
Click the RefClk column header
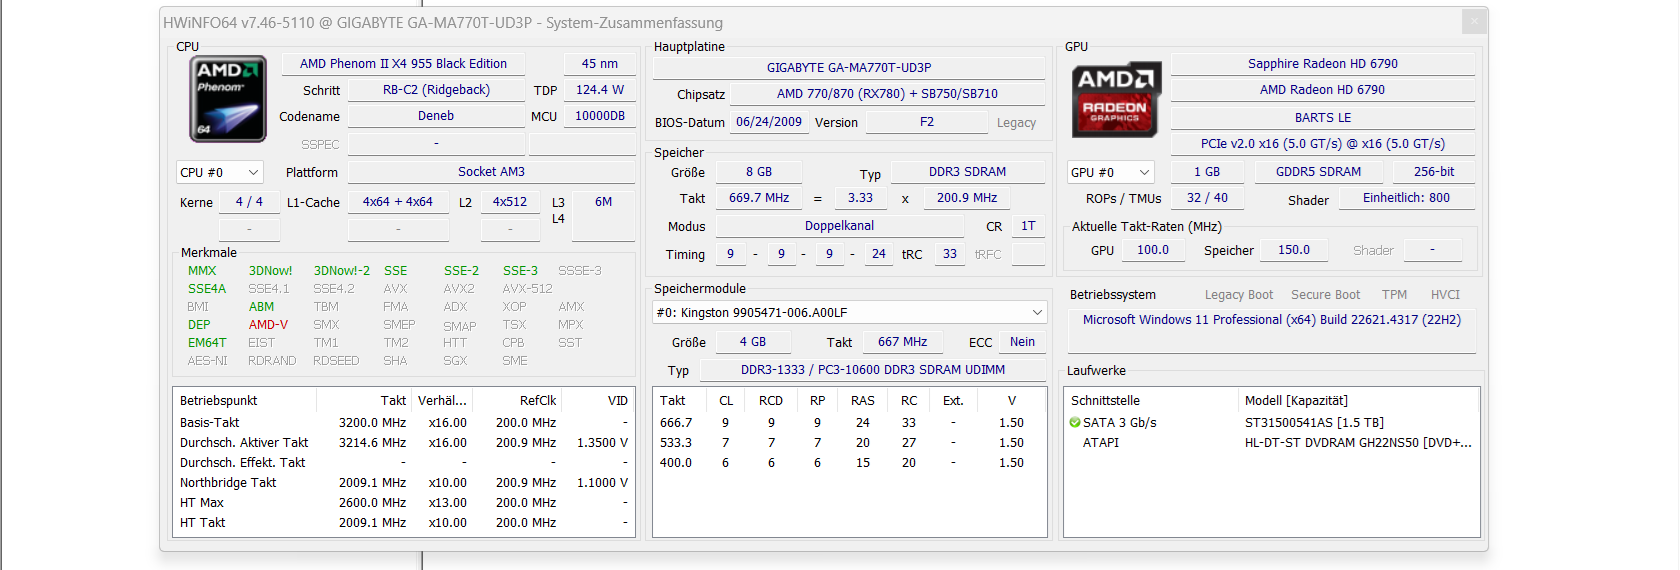(x=519, y=401)
